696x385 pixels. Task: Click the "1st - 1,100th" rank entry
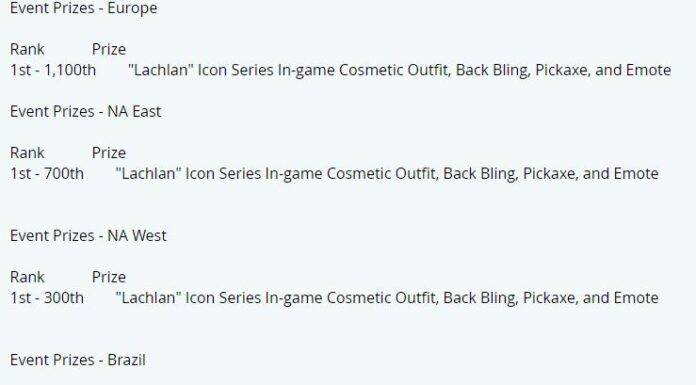[53, 70]
